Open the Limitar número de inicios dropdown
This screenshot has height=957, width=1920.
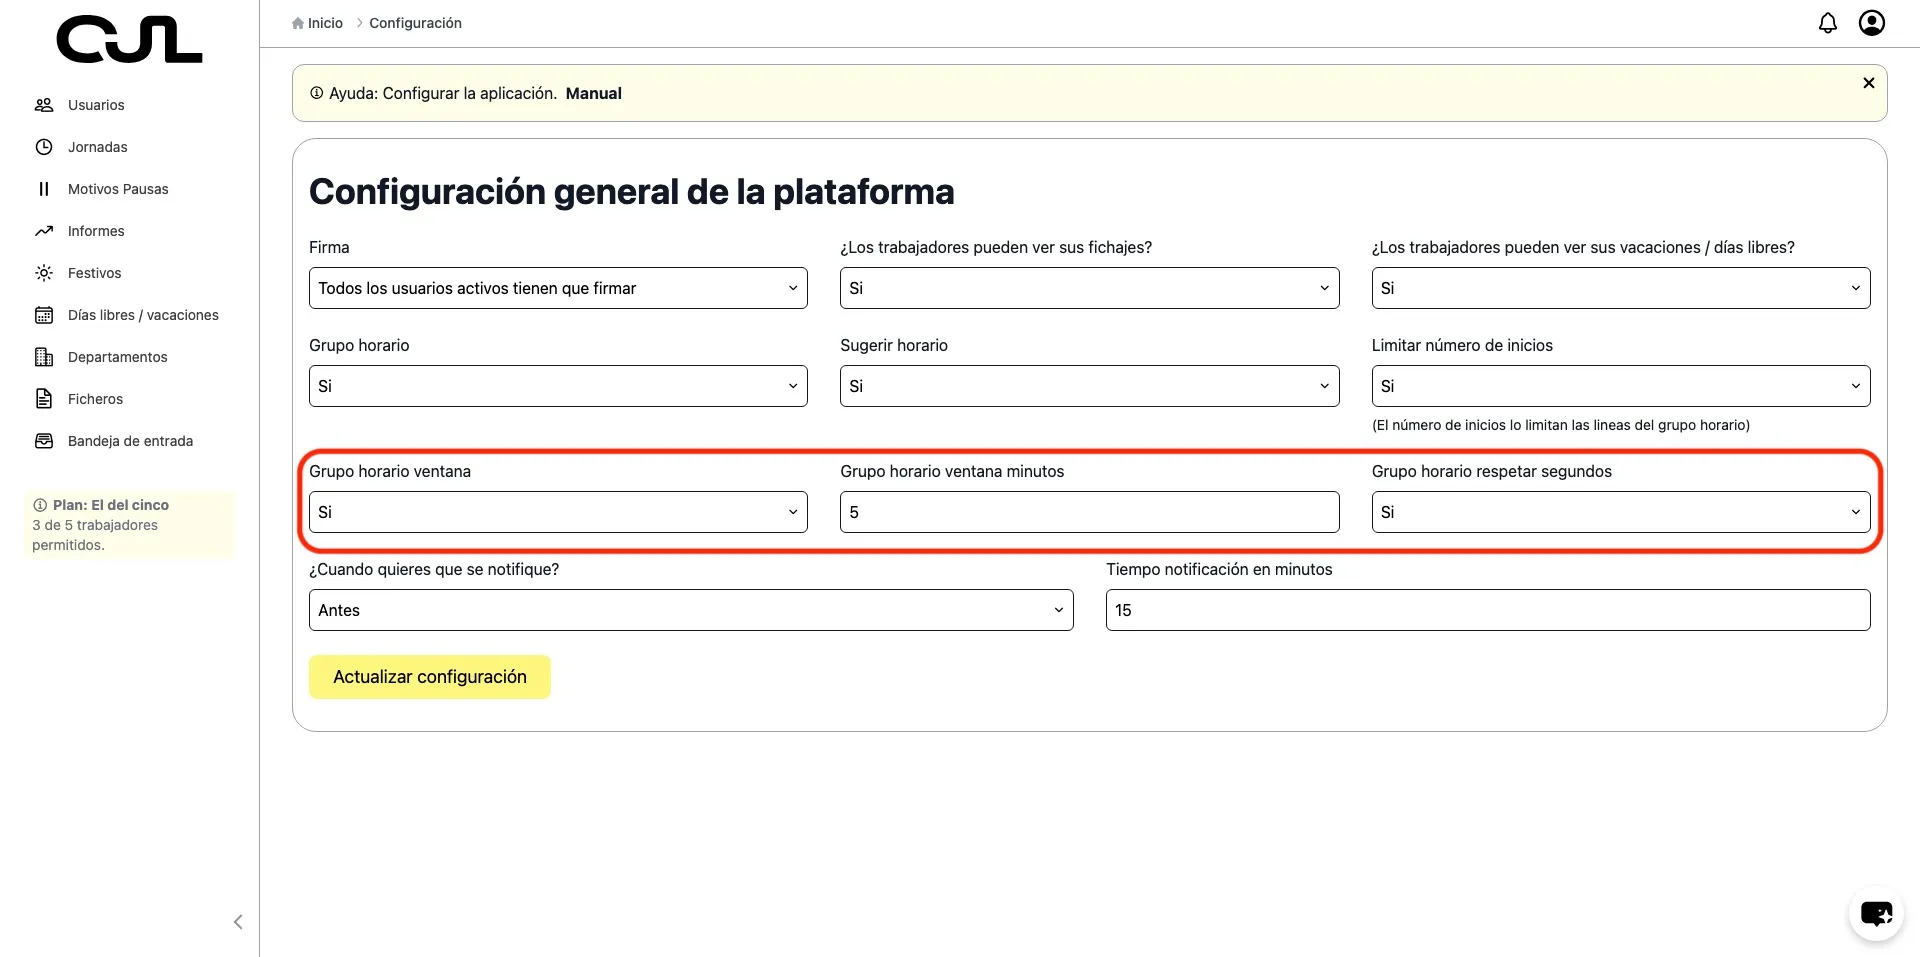1621,386
